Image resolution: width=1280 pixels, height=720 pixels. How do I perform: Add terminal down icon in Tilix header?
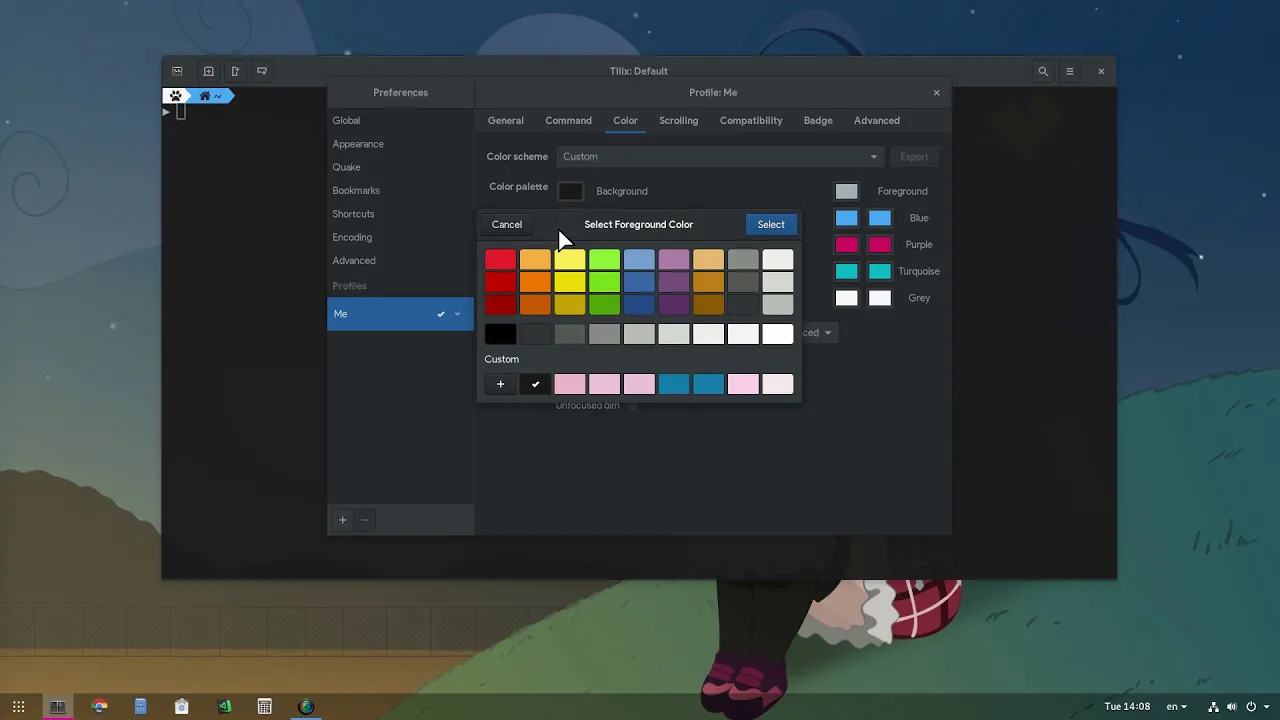[262, 71]
